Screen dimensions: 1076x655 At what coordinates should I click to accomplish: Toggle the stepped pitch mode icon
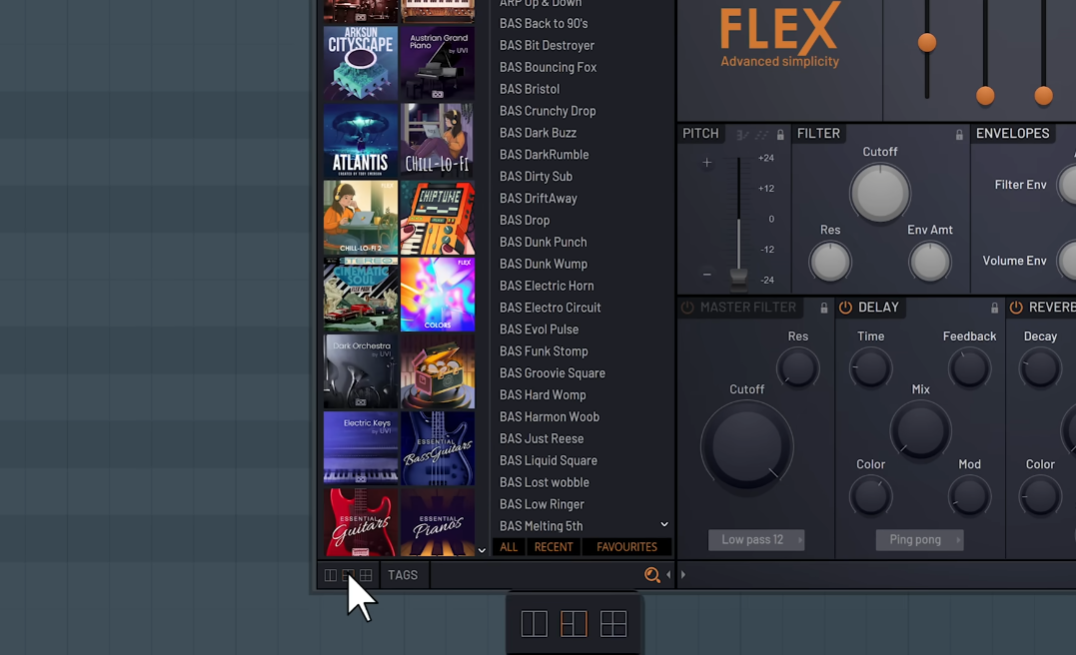point(742,135)
